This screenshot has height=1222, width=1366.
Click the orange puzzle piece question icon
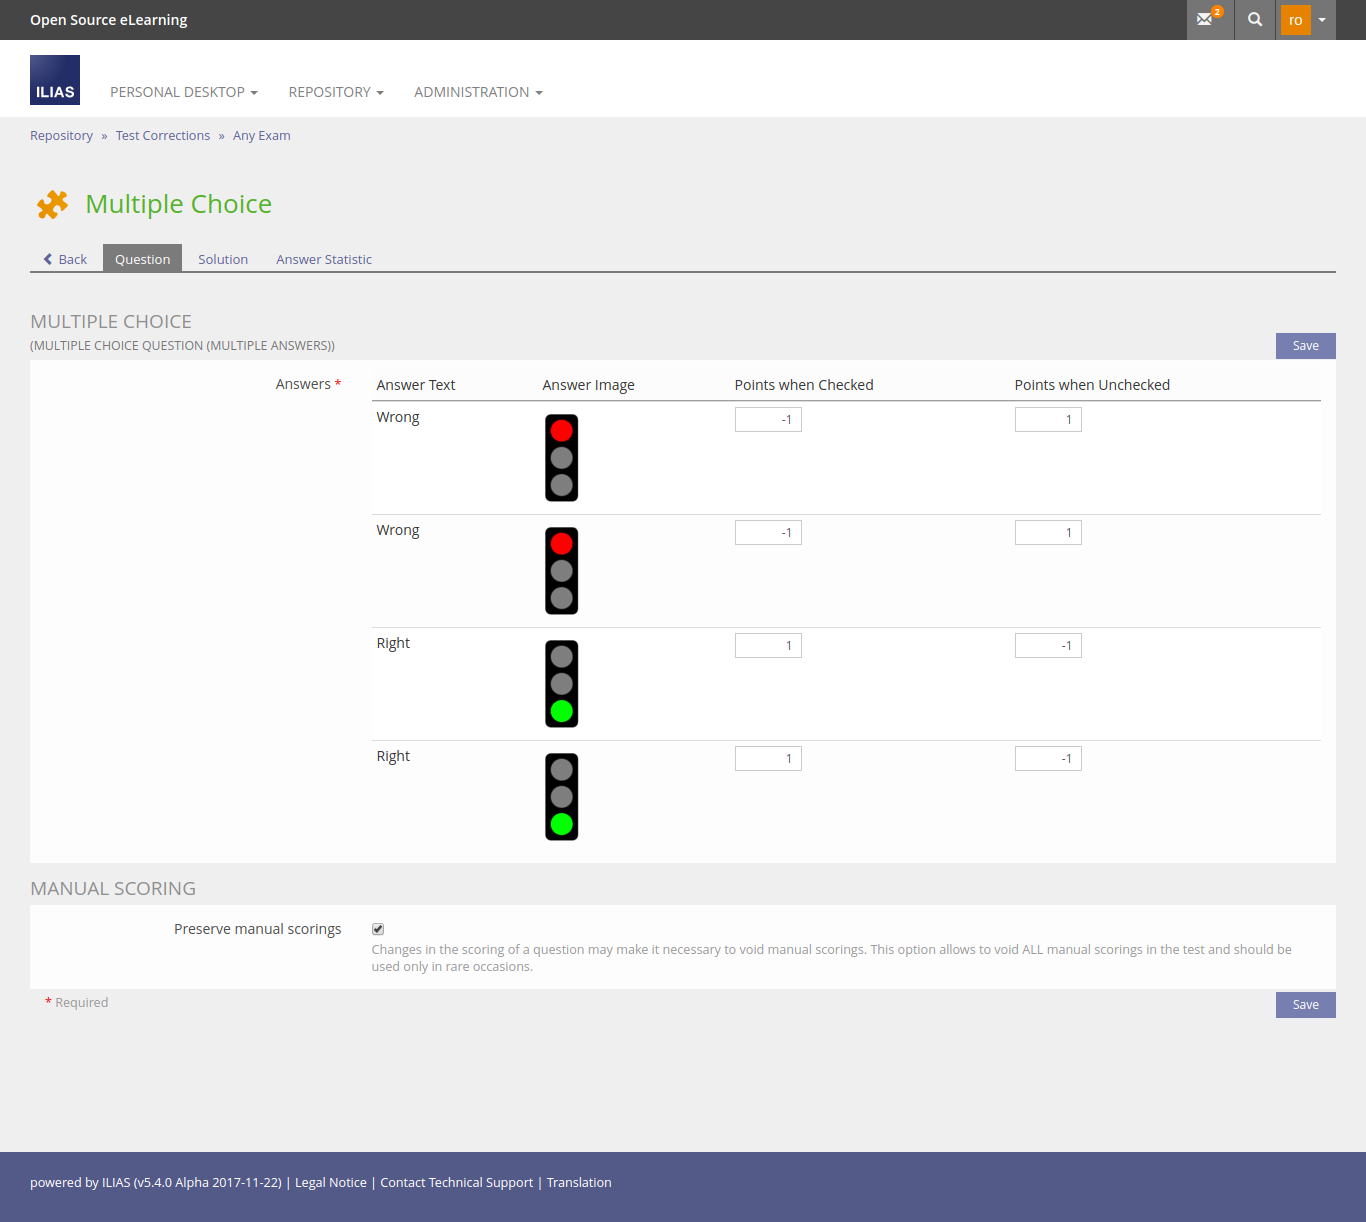(x=52, y=204)
